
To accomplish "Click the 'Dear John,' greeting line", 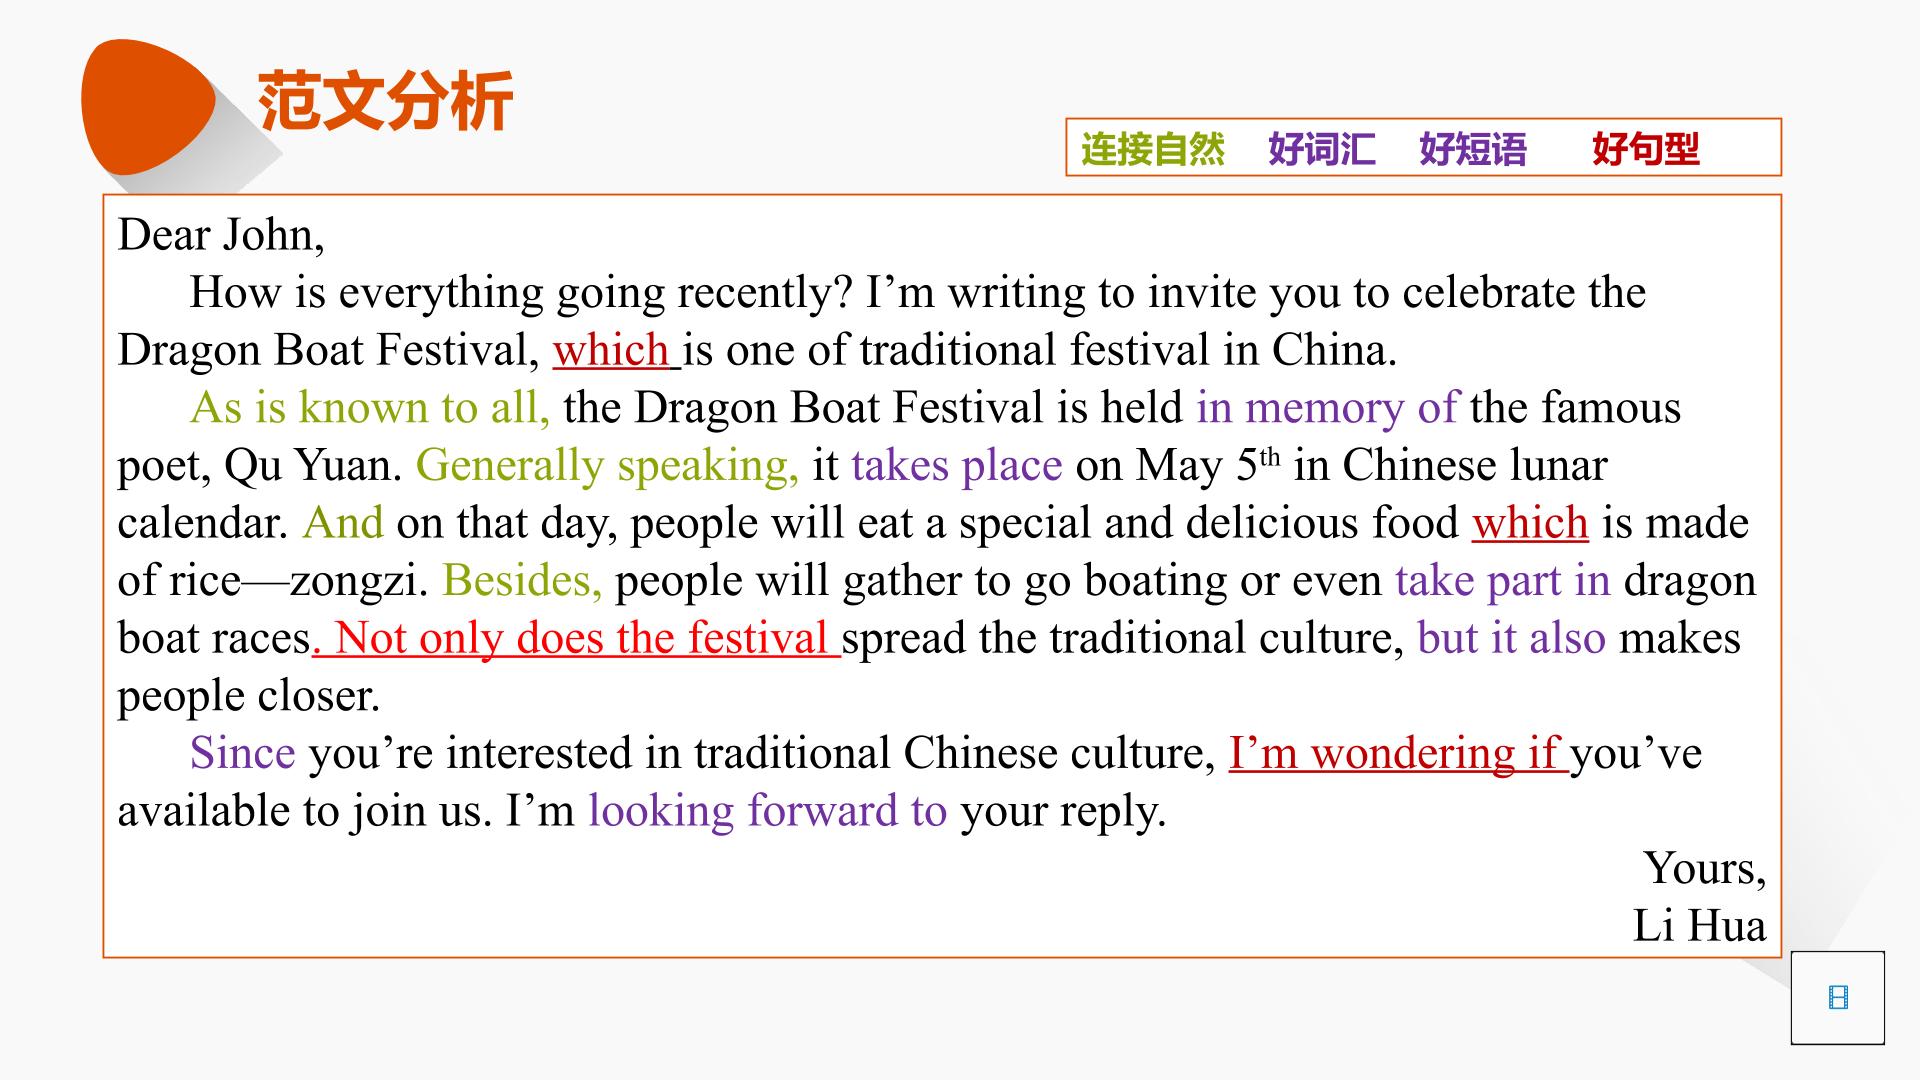I will (221, 235).
